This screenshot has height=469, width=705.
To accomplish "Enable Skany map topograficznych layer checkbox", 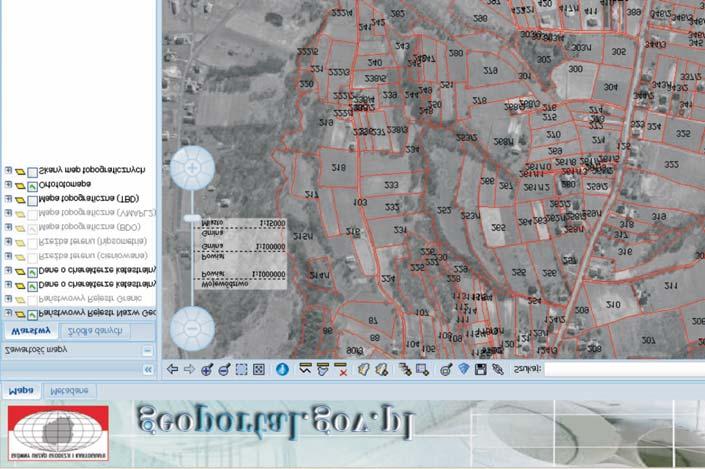I will (32, 172).
